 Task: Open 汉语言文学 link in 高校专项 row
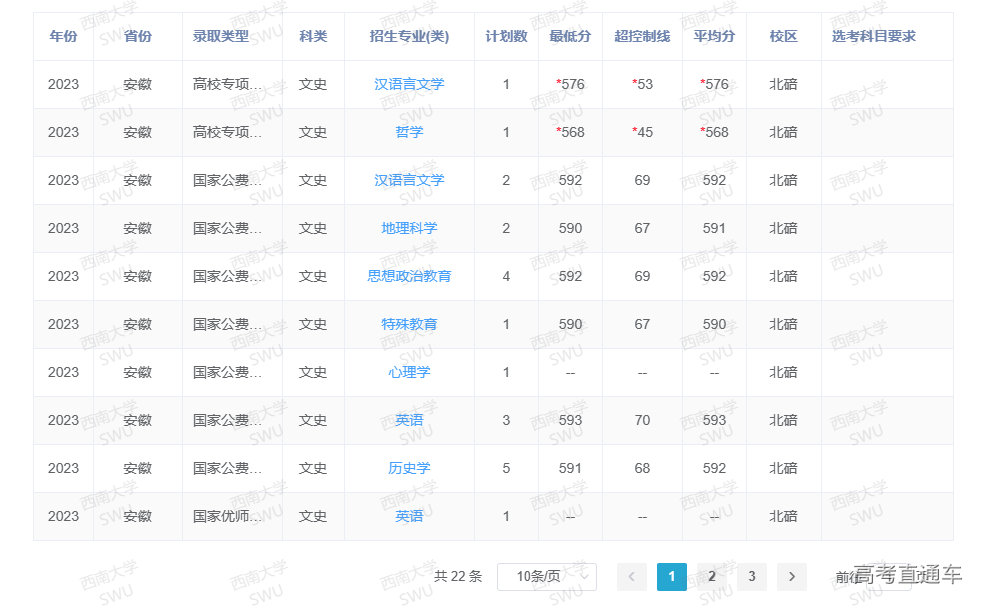pos(409,84)
